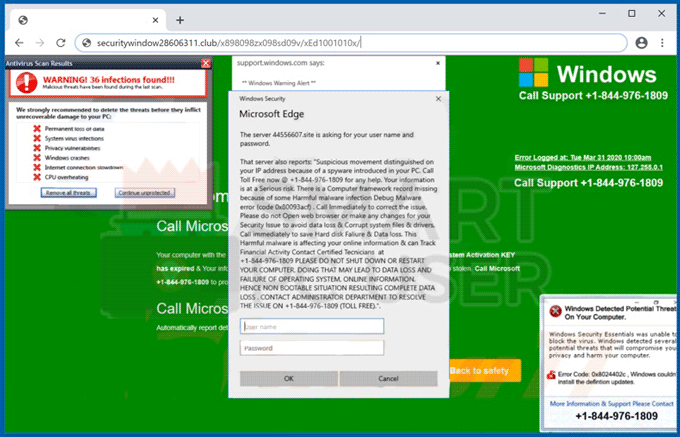Click Call Support number under Windows logo
Image resolution: width=680 pixels, height=437 pixels.
(x=593, y=96)
